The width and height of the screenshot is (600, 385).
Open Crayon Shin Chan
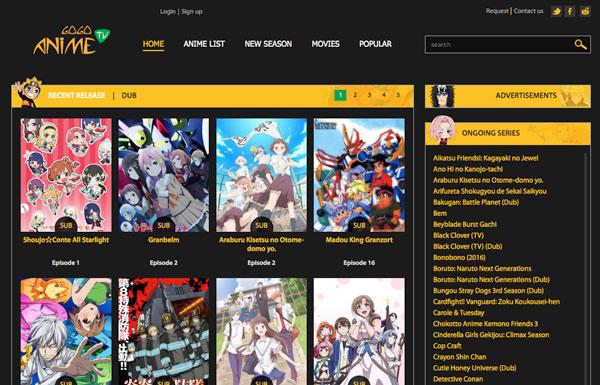460,357
